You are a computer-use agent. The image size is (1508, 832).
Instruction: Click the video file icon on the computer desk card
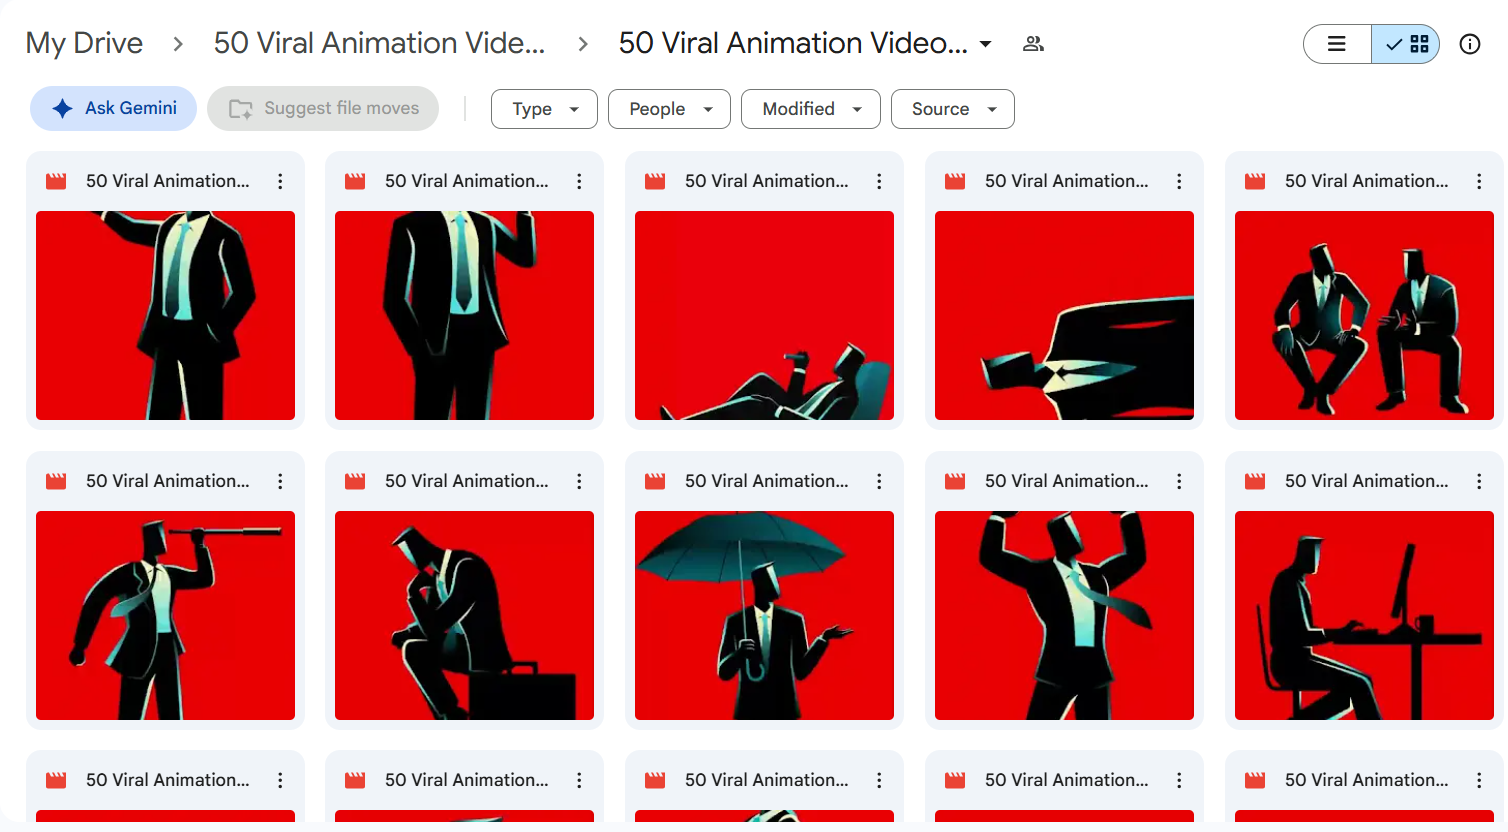click(1255, 481)
